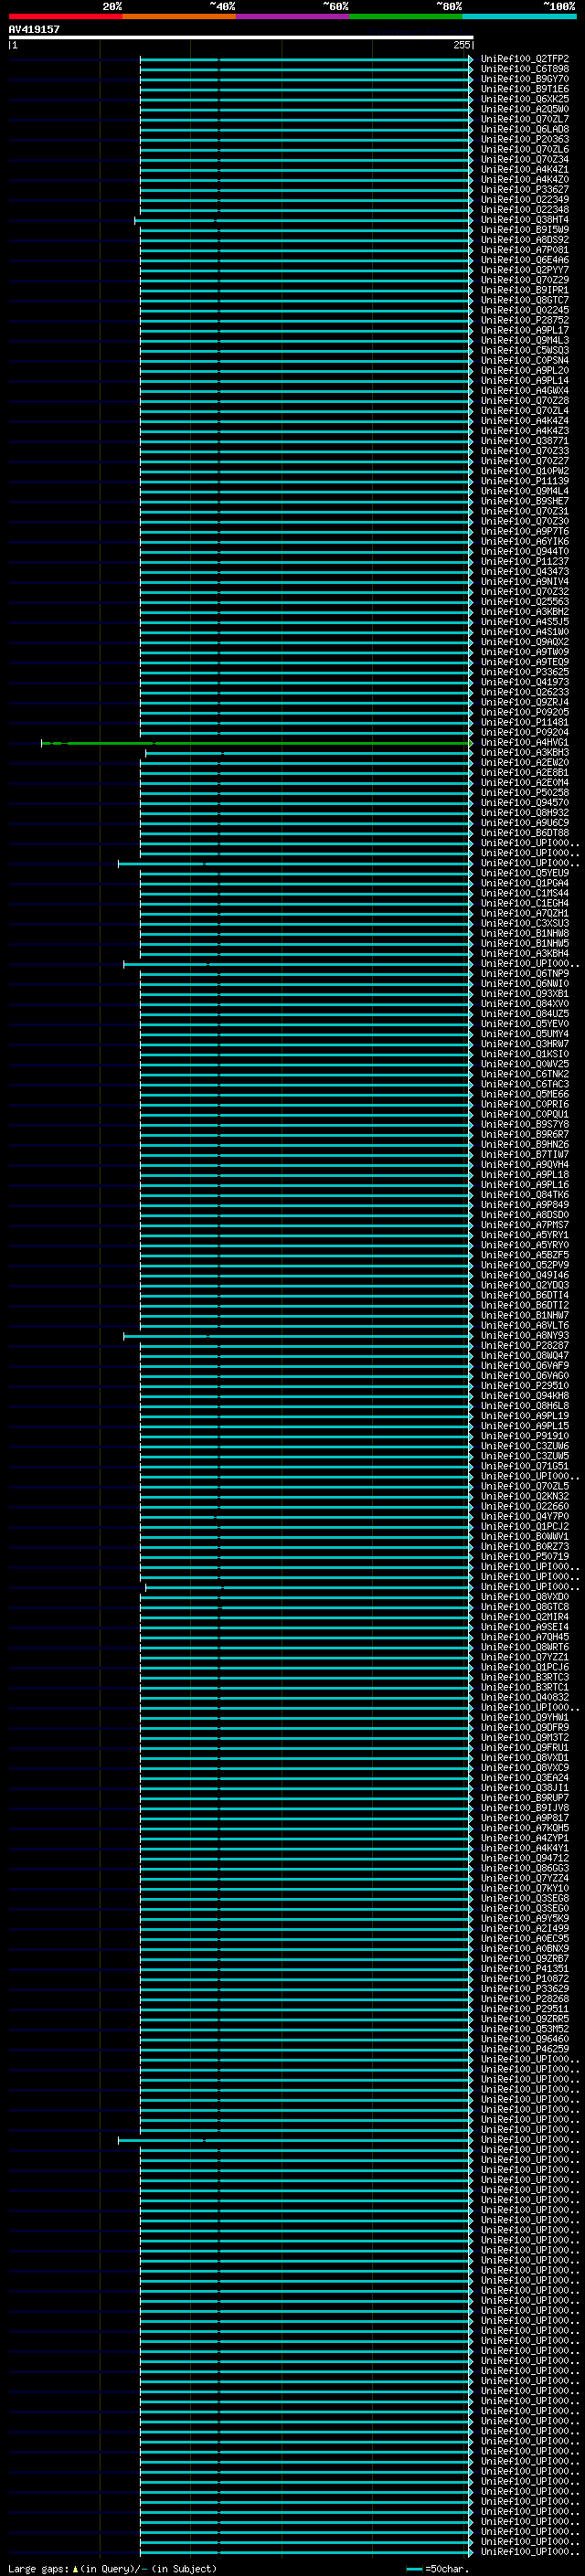This screenshot has height=2576, width=585.
Task: Select the green ~80% identity color segment
Action: [406, 16]
